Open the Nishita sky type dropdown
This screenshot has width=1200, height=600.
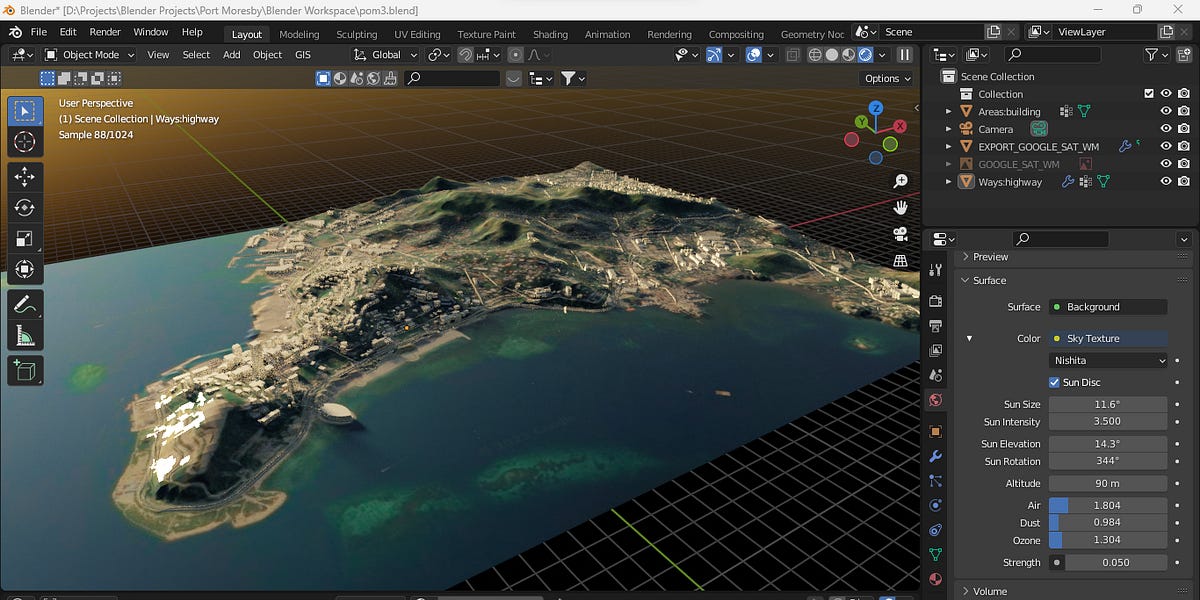(1108, 359)
